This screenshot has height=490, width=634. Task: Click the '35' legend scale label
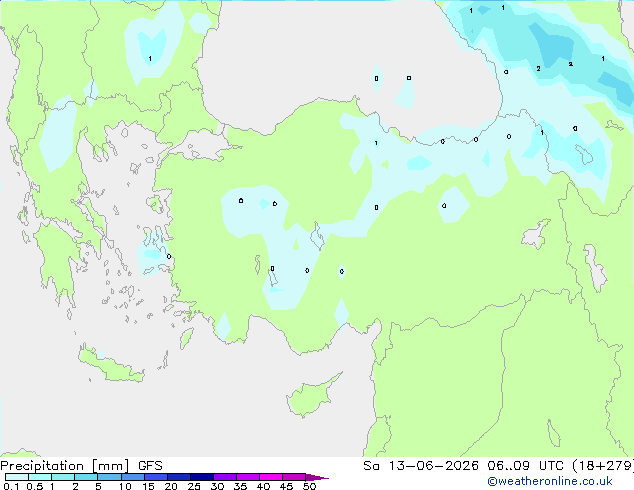click(240, 486)
